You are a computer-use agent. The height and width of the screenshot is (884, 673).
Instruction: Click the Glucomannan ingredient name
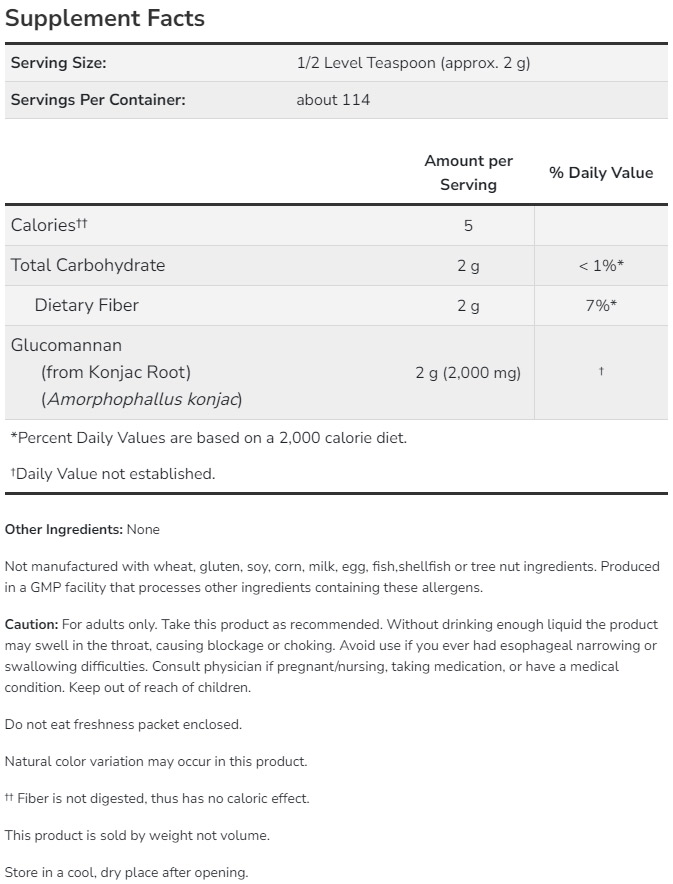pyautogui.click(x=66, y=345)
